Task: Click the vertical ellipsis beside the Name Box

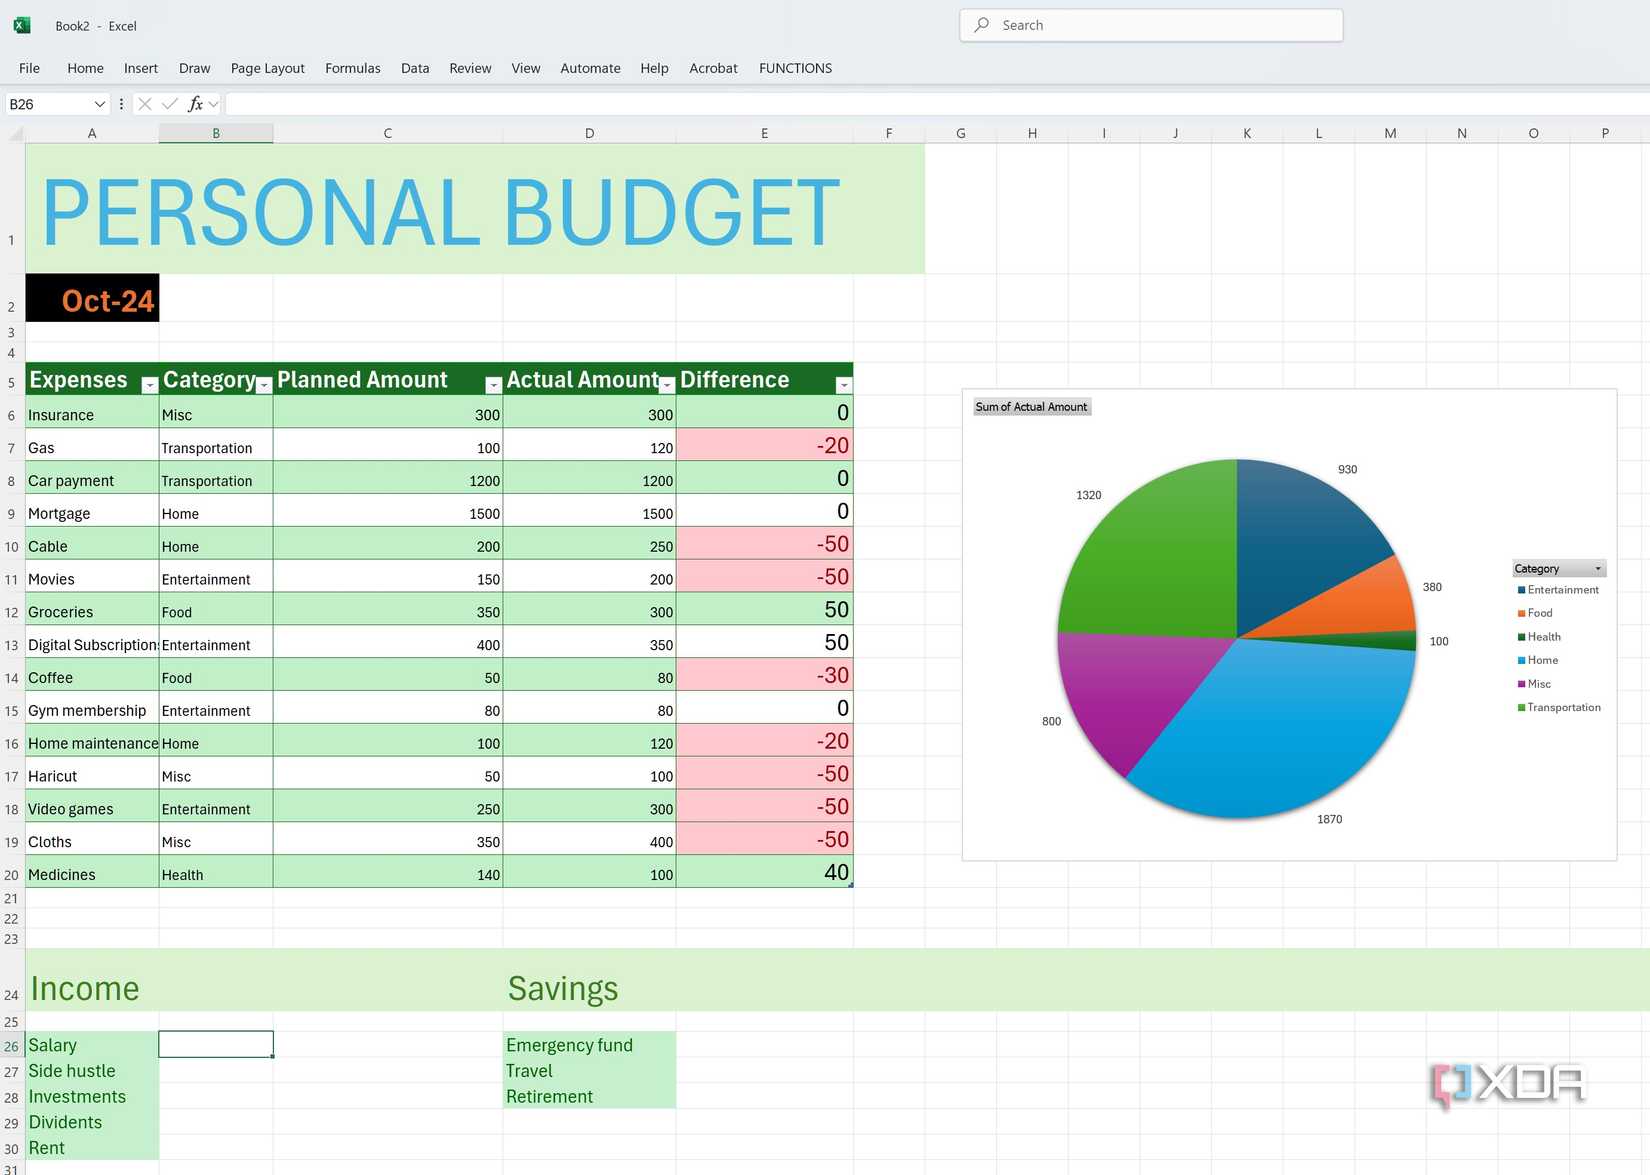Action: (120, 103)
